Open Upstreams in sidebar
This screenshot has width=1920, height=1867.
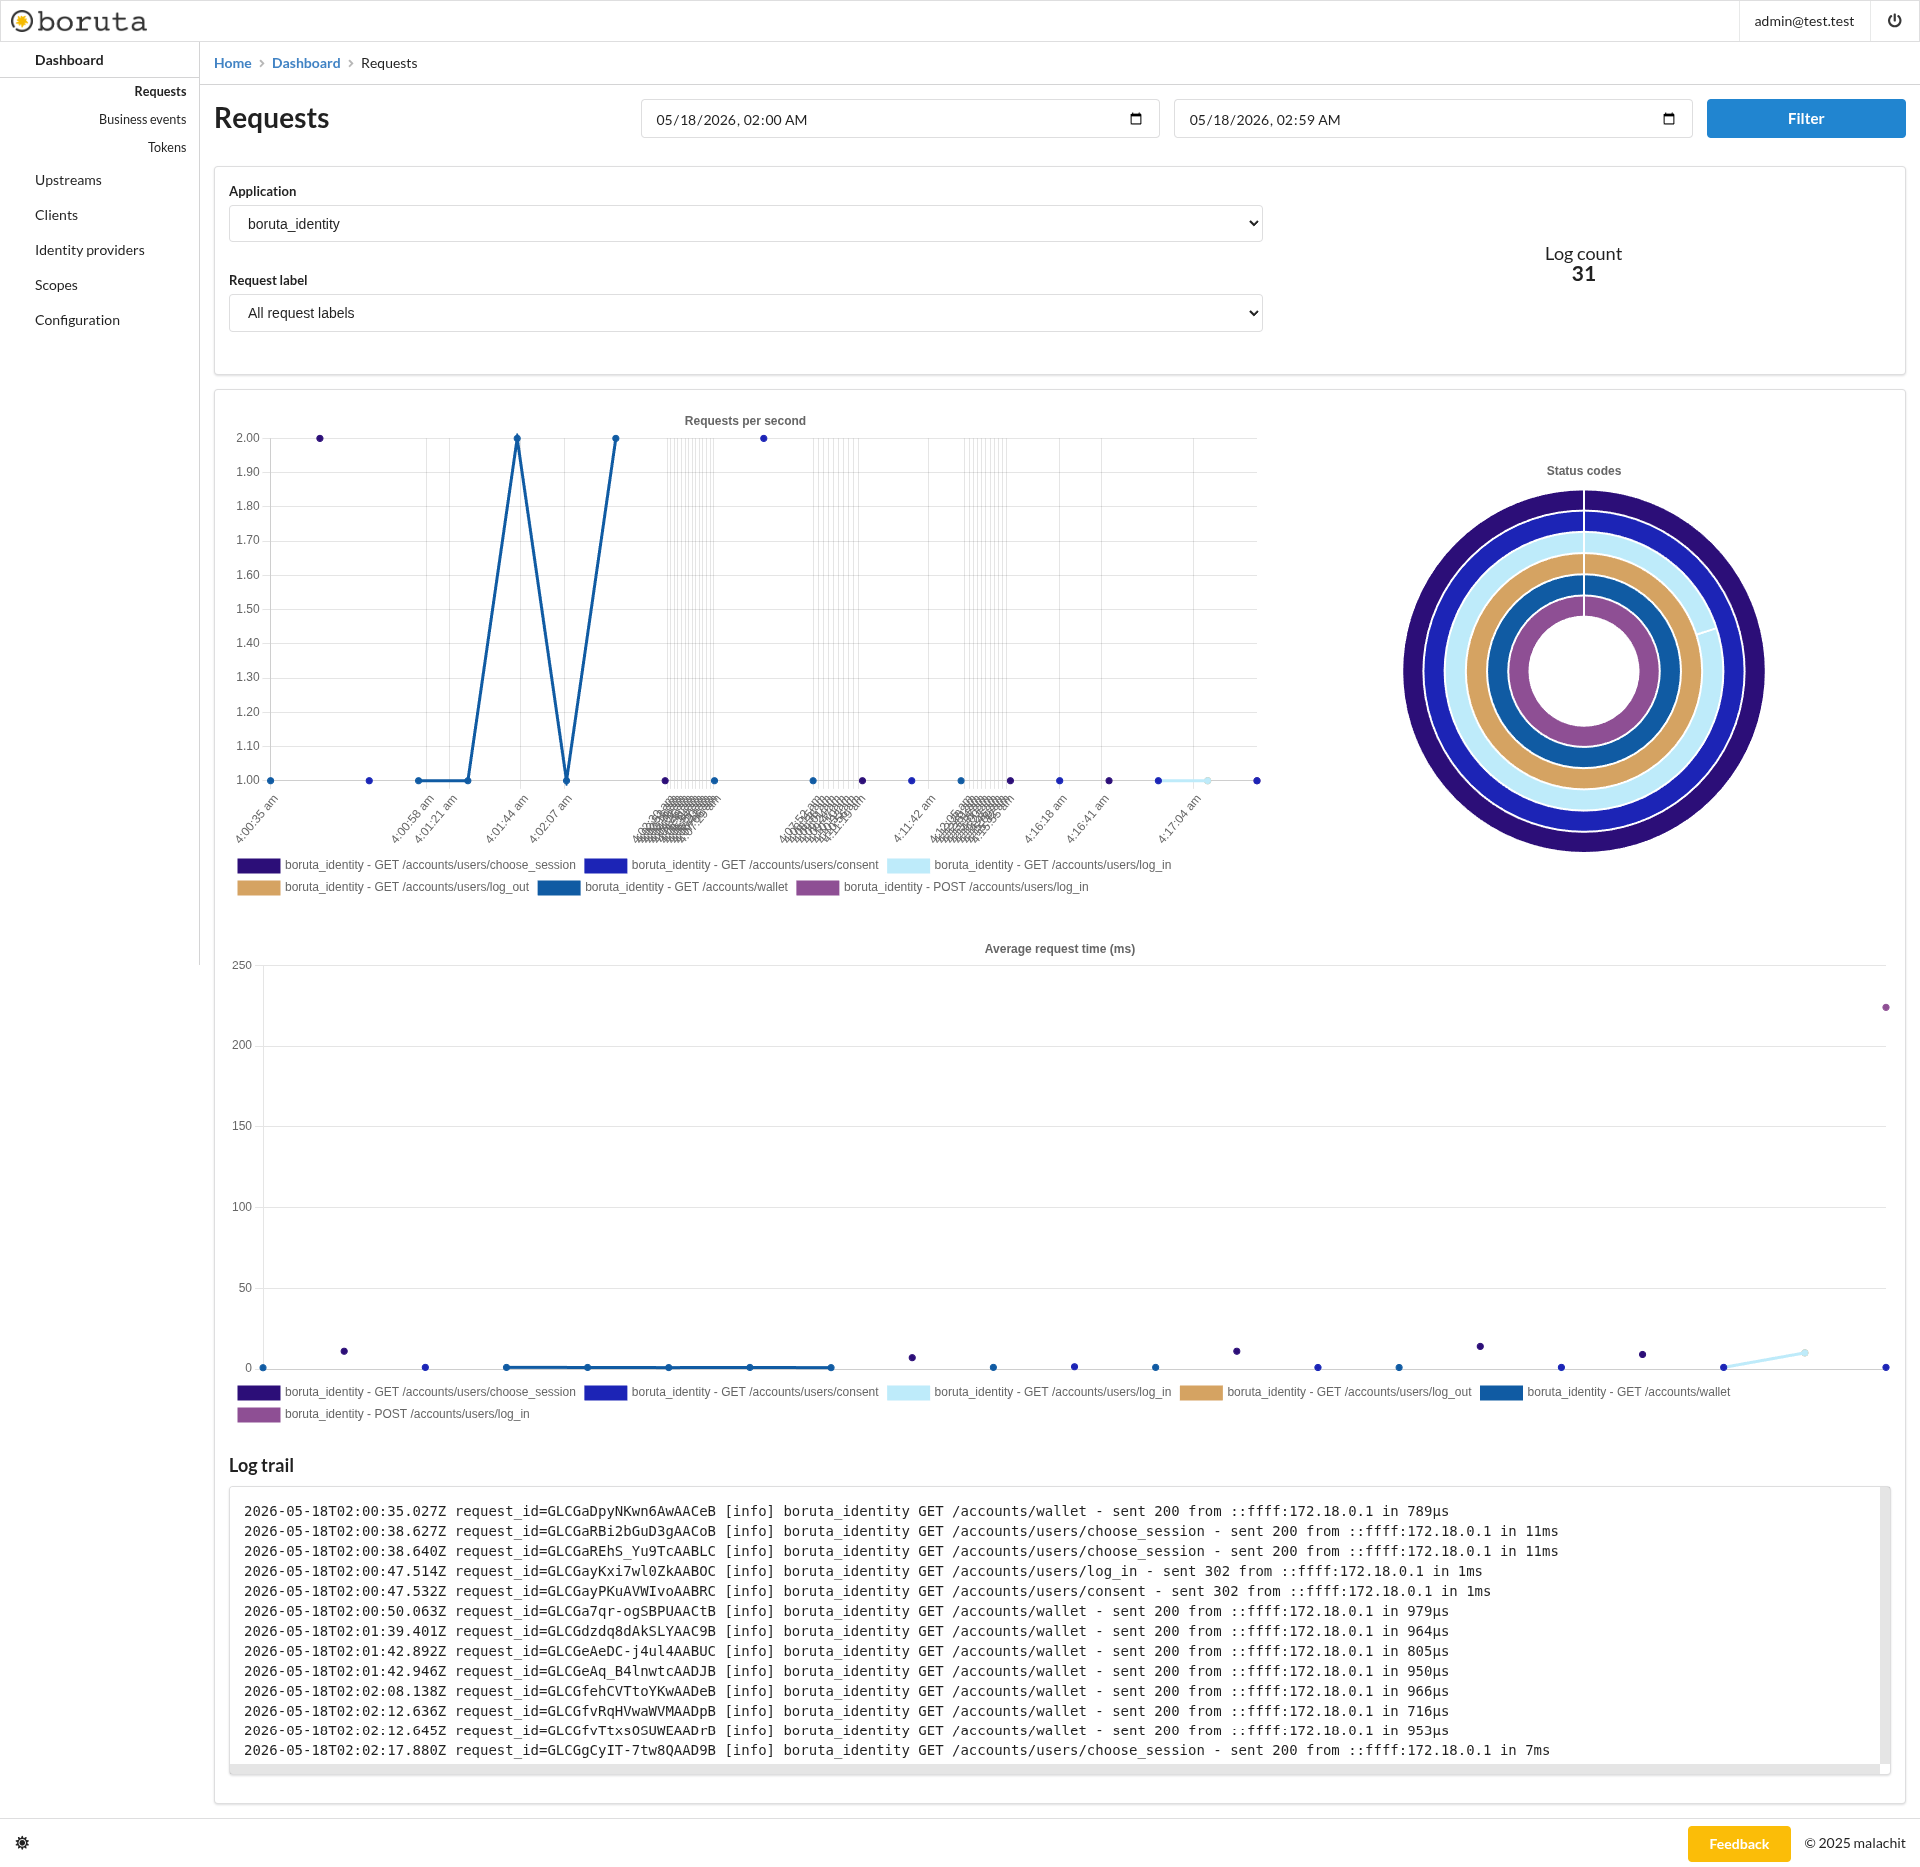tap(68, 180)
